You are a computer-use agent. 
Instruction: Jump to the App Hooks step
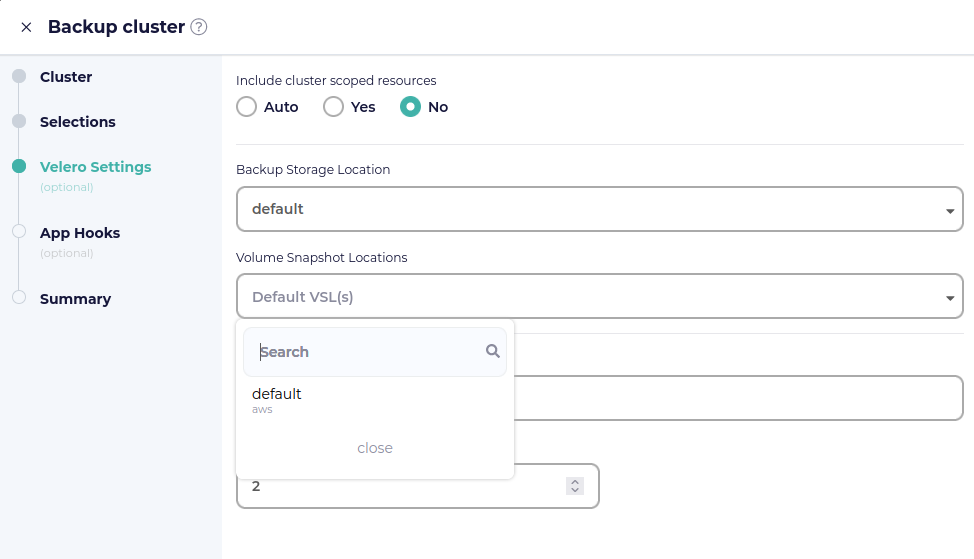80,233
